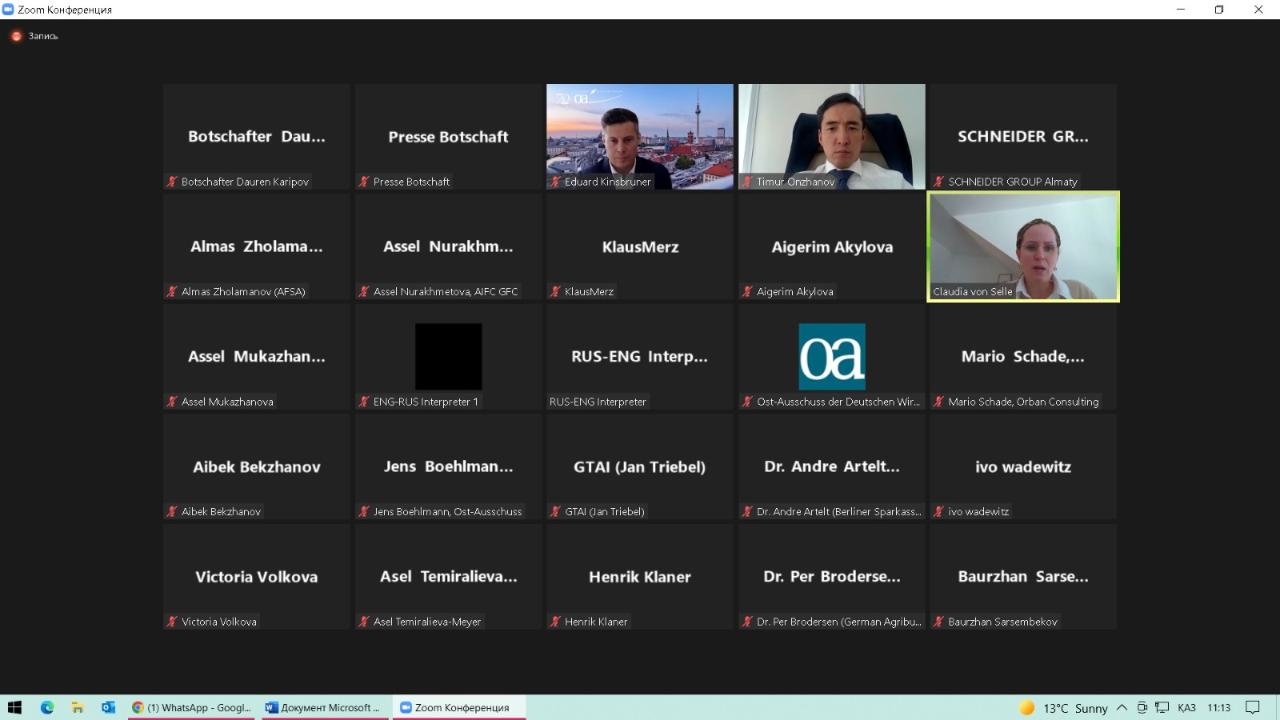This screenshot has height=720, width=1280.
Task: Click the Zoom logo in the title bar
Action: click(8, 9)
